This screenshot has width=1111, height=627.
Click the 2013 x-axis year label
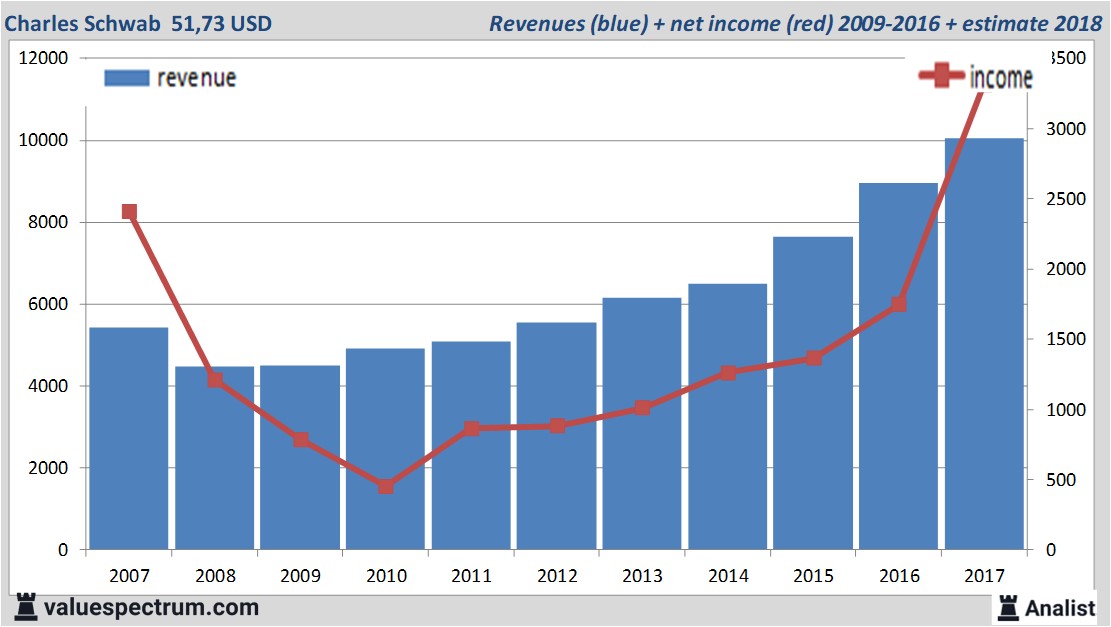click(x=642, y=575)
